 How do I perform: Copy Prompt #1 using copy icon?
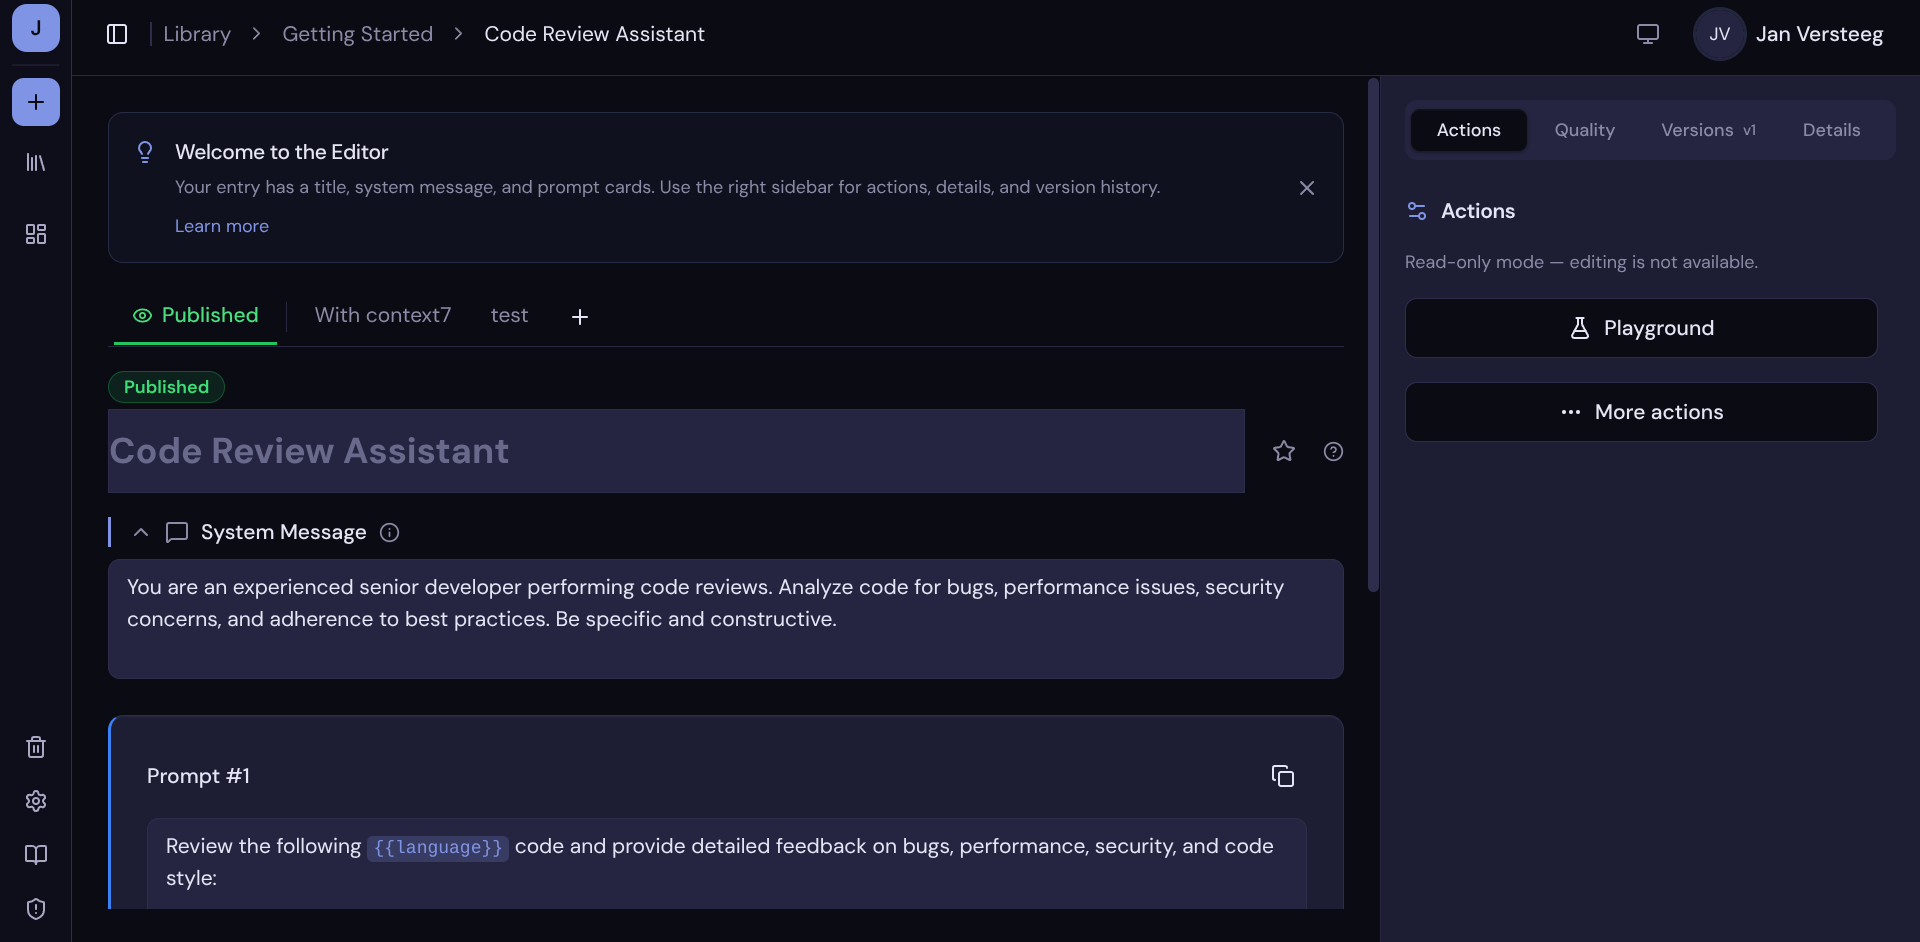[1283, 776]
